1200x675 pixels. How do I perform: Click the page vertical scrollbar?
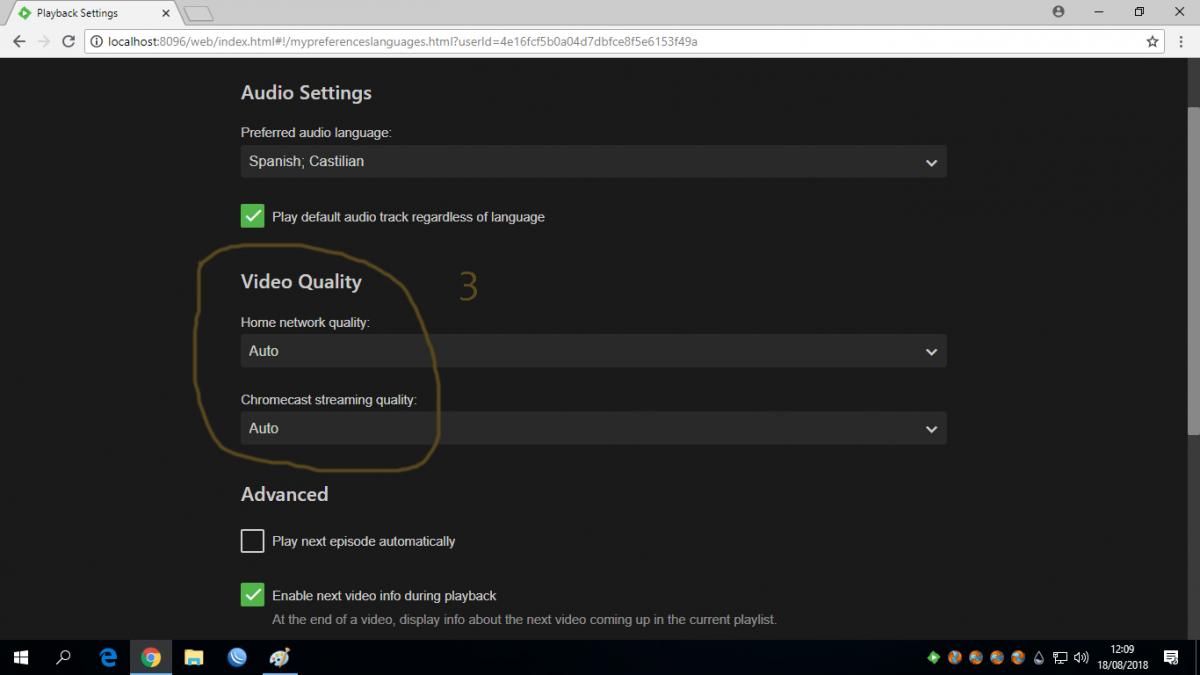(x=1193, y=270)
